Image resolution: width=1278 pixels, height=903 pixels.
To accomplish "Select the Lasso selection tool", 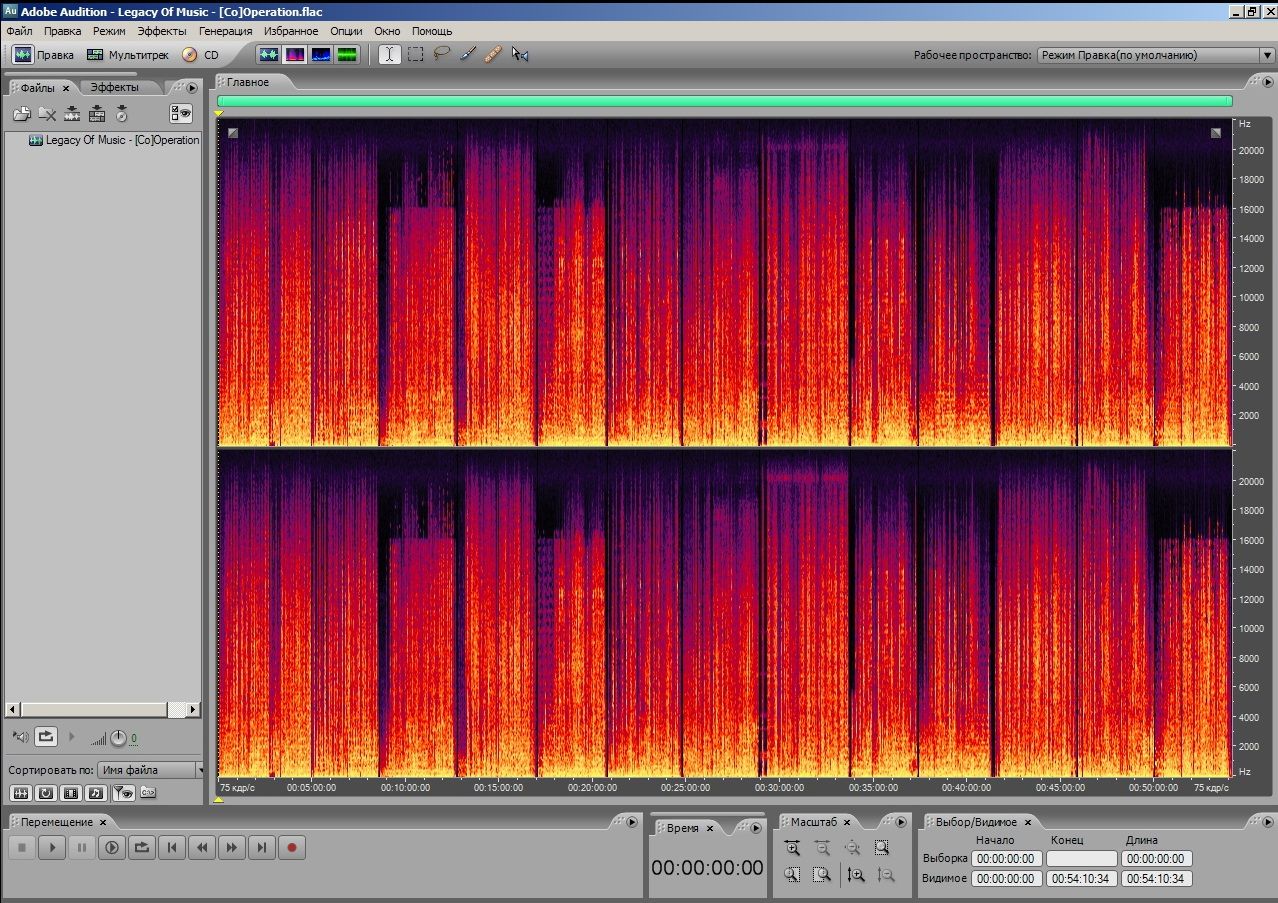I will pyautogui.click(x=441, y=55).
